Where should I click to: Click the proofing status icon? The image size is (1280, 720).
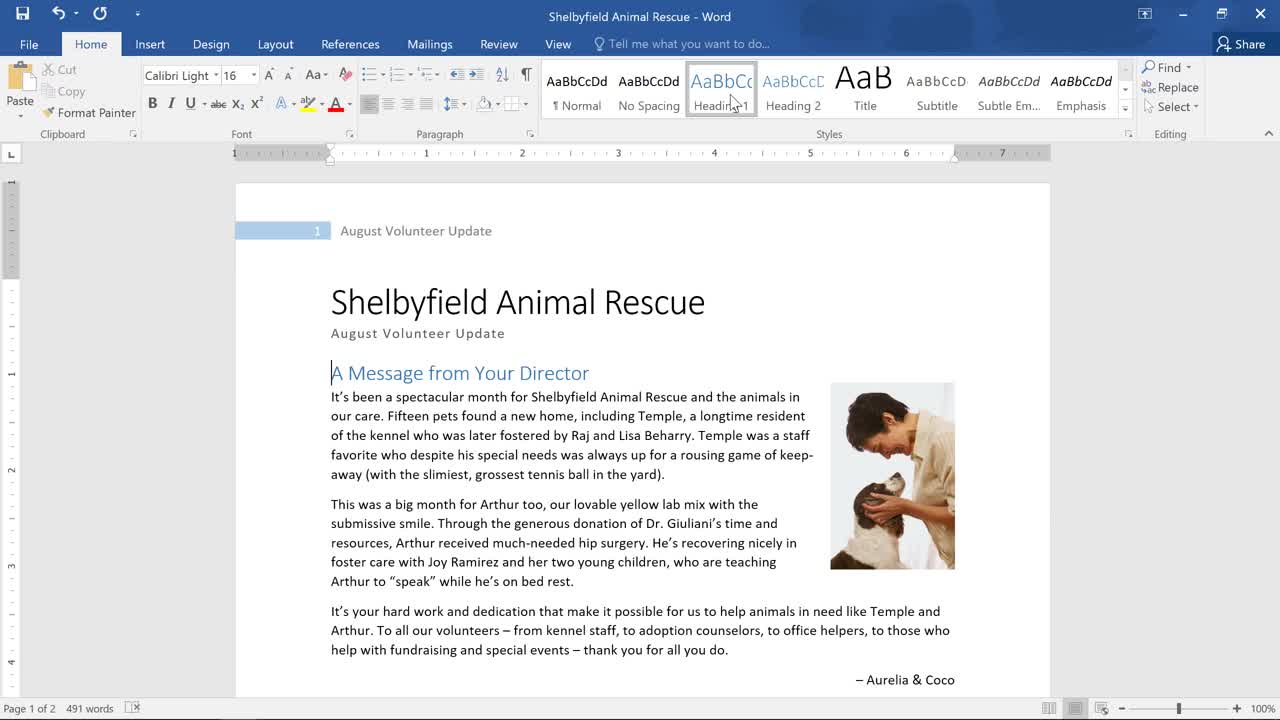132,708
